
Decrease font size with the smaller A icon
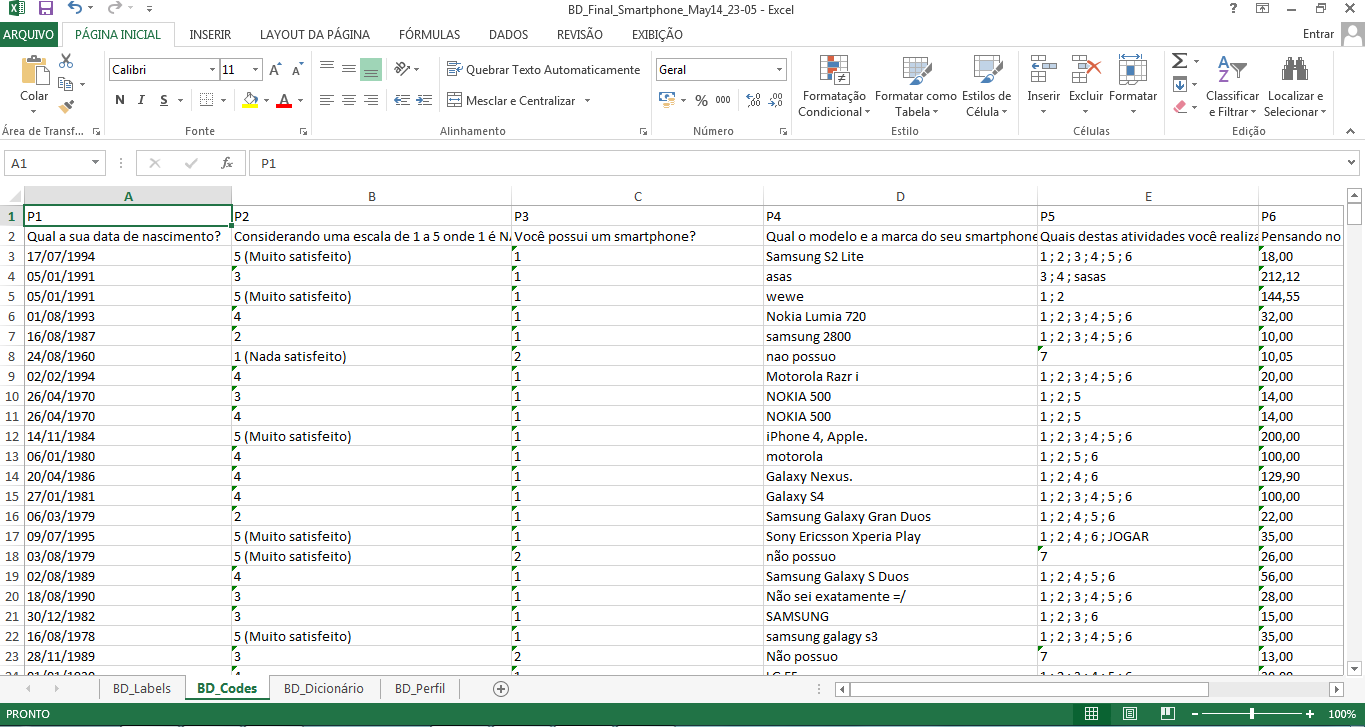297,70
